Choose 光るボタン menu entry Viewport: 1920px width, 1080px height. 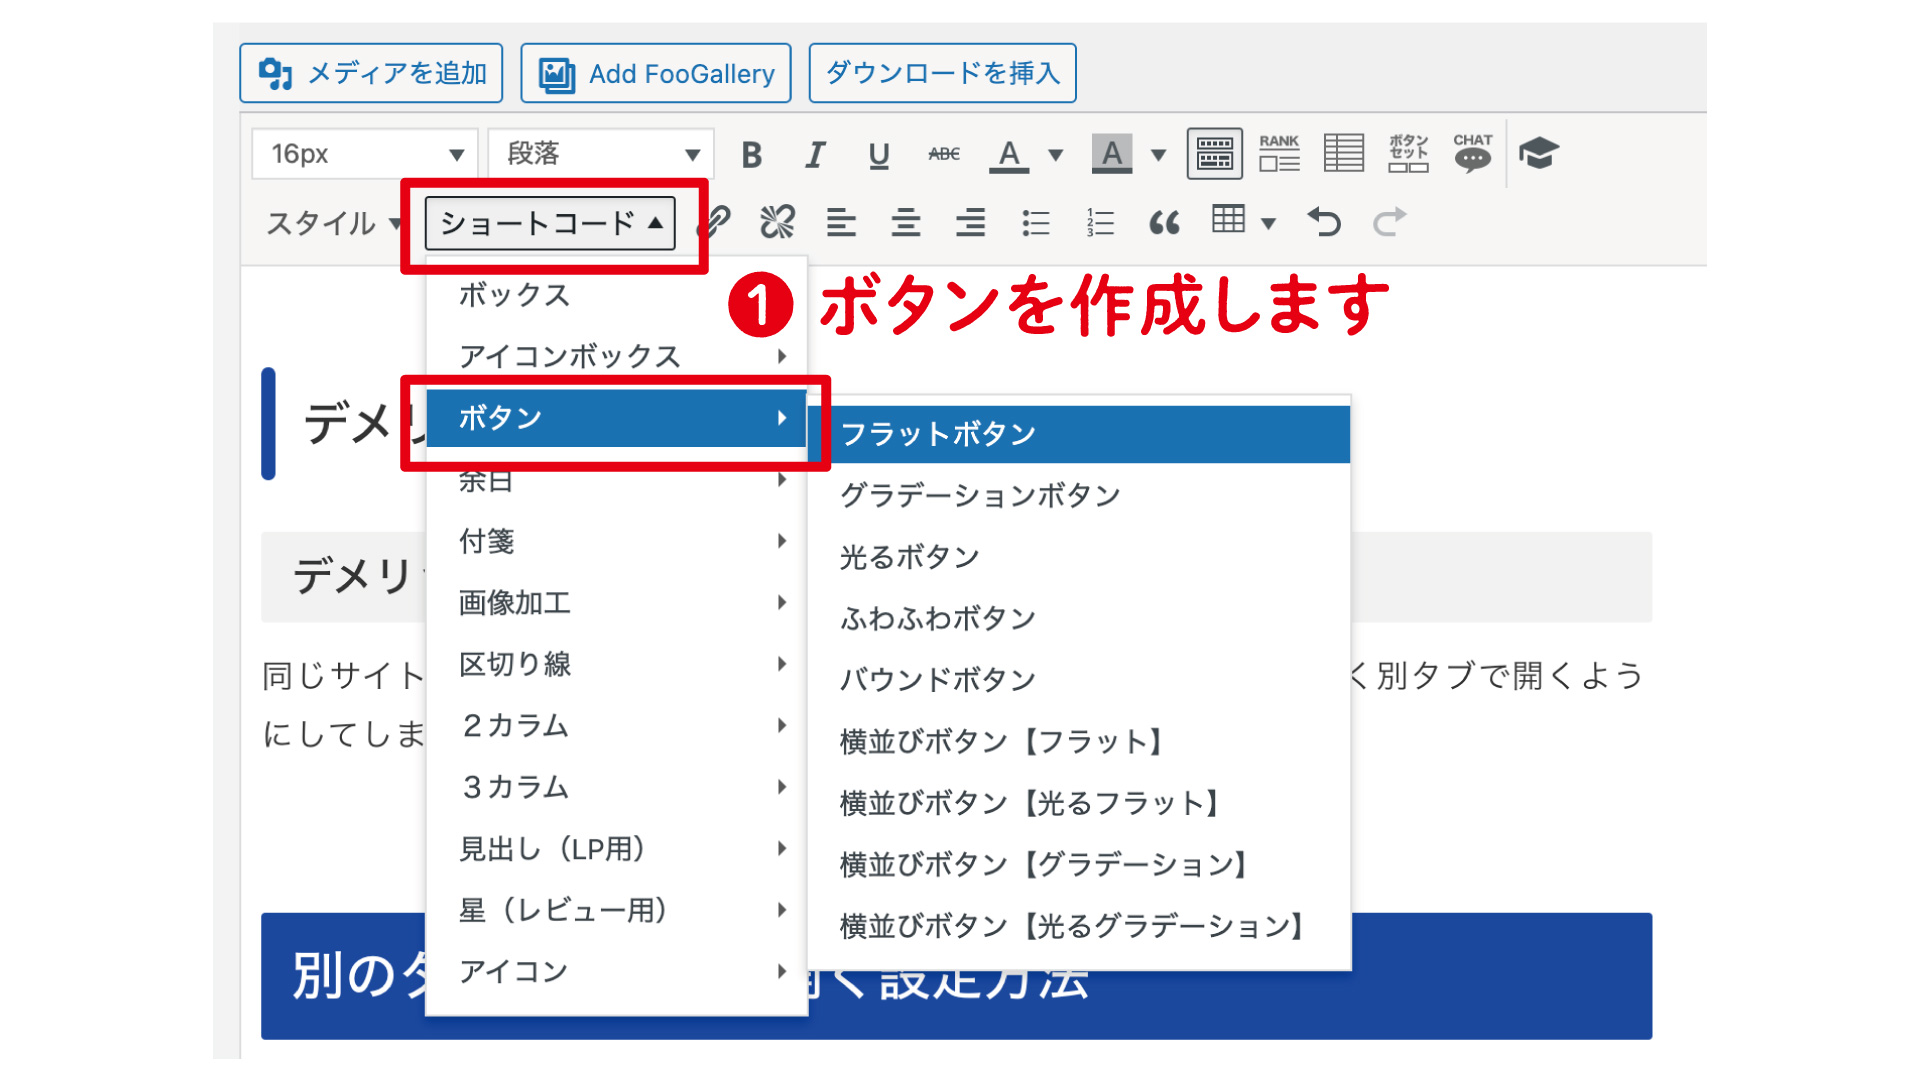click(910, 557)
